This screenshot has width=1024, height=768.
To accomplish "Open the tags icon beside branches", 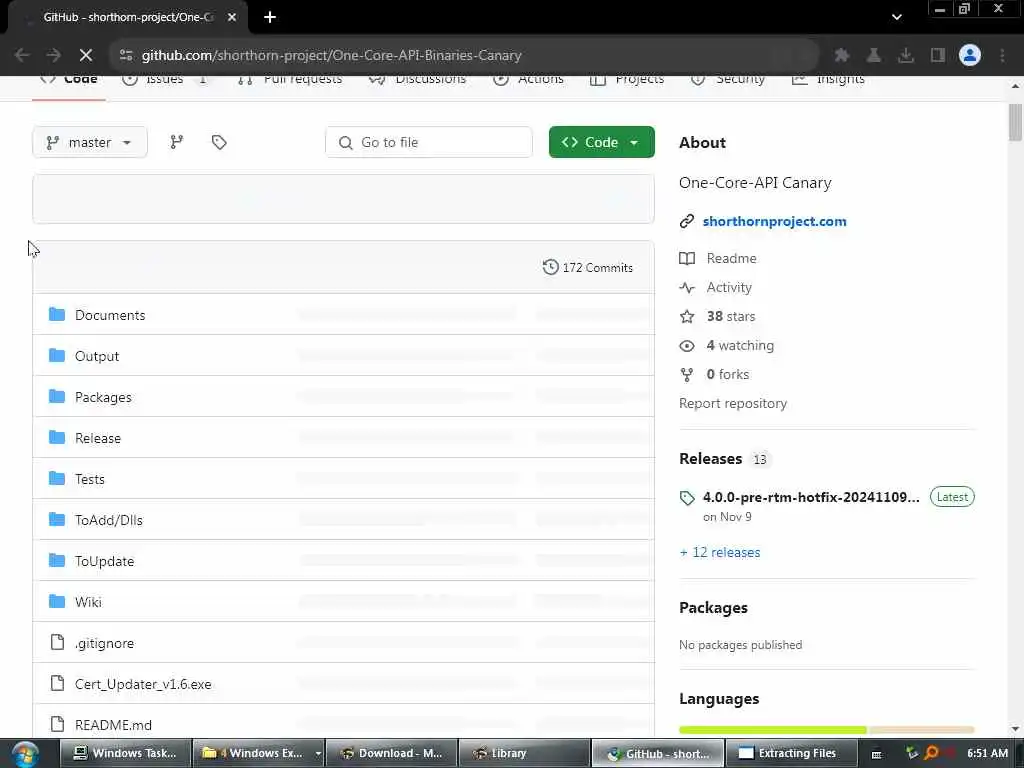I will click(x=219, y=142).
